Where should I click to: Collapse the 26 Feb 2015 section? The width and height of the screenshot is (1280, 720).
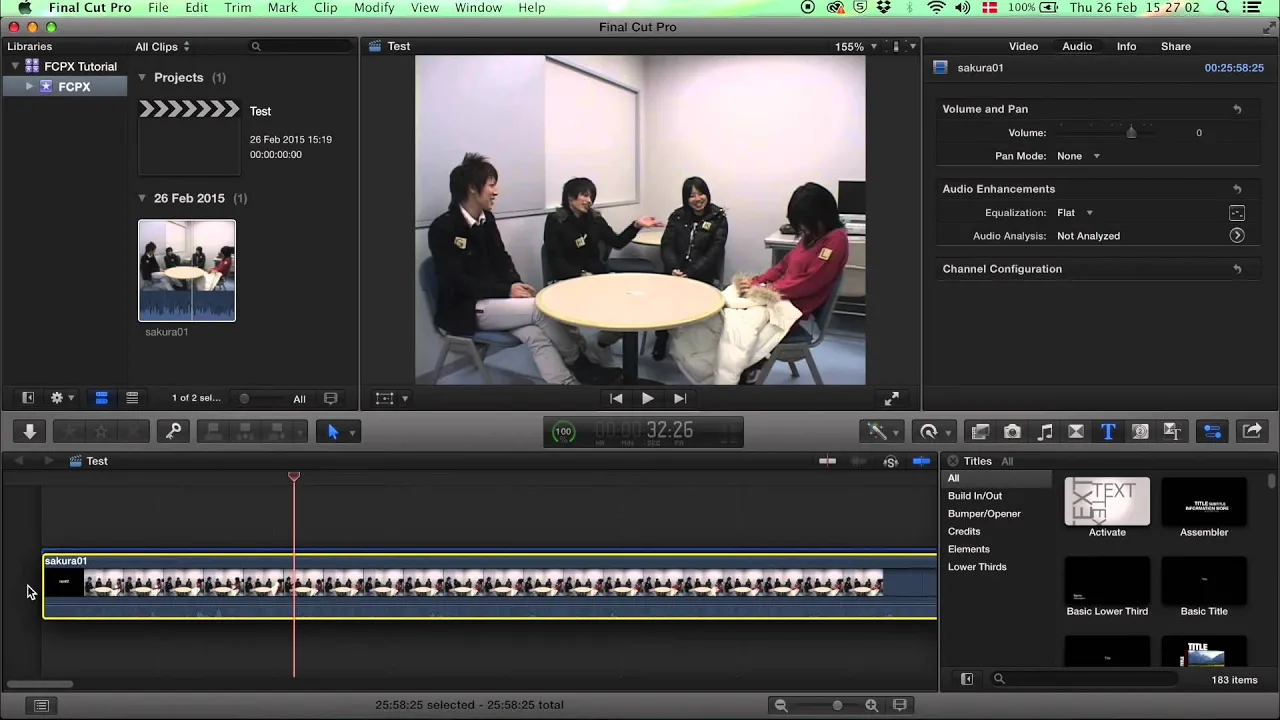(x=142, y=198)
